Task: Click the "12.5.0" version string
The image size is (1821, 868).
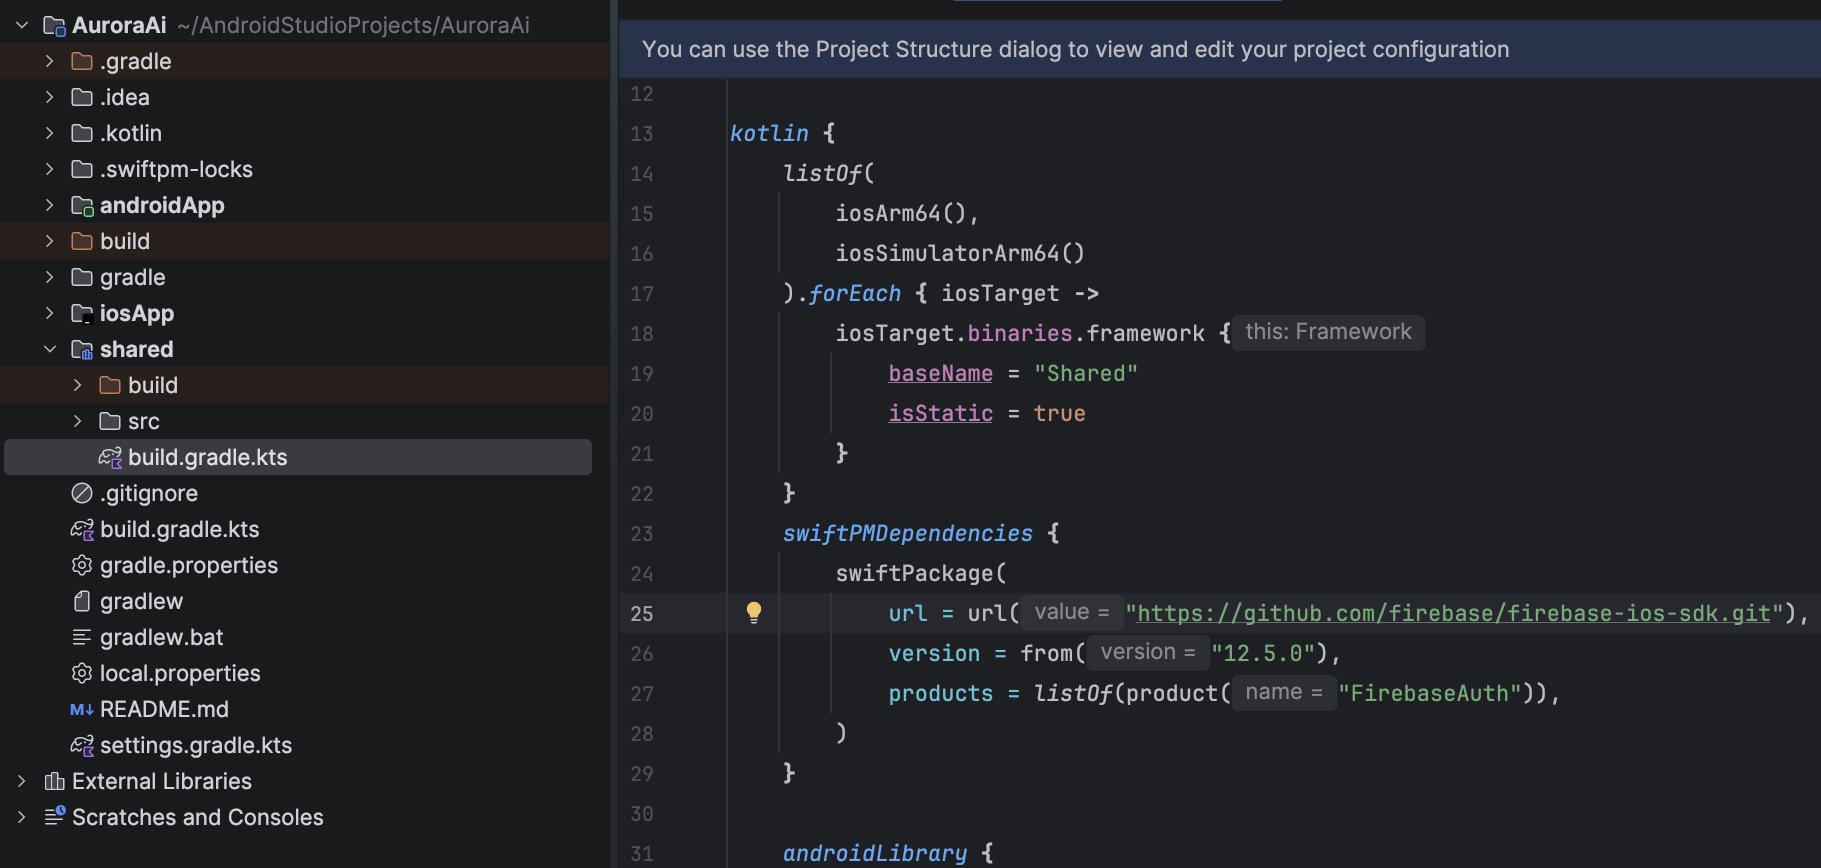Action: click(x=1263, y=653)
